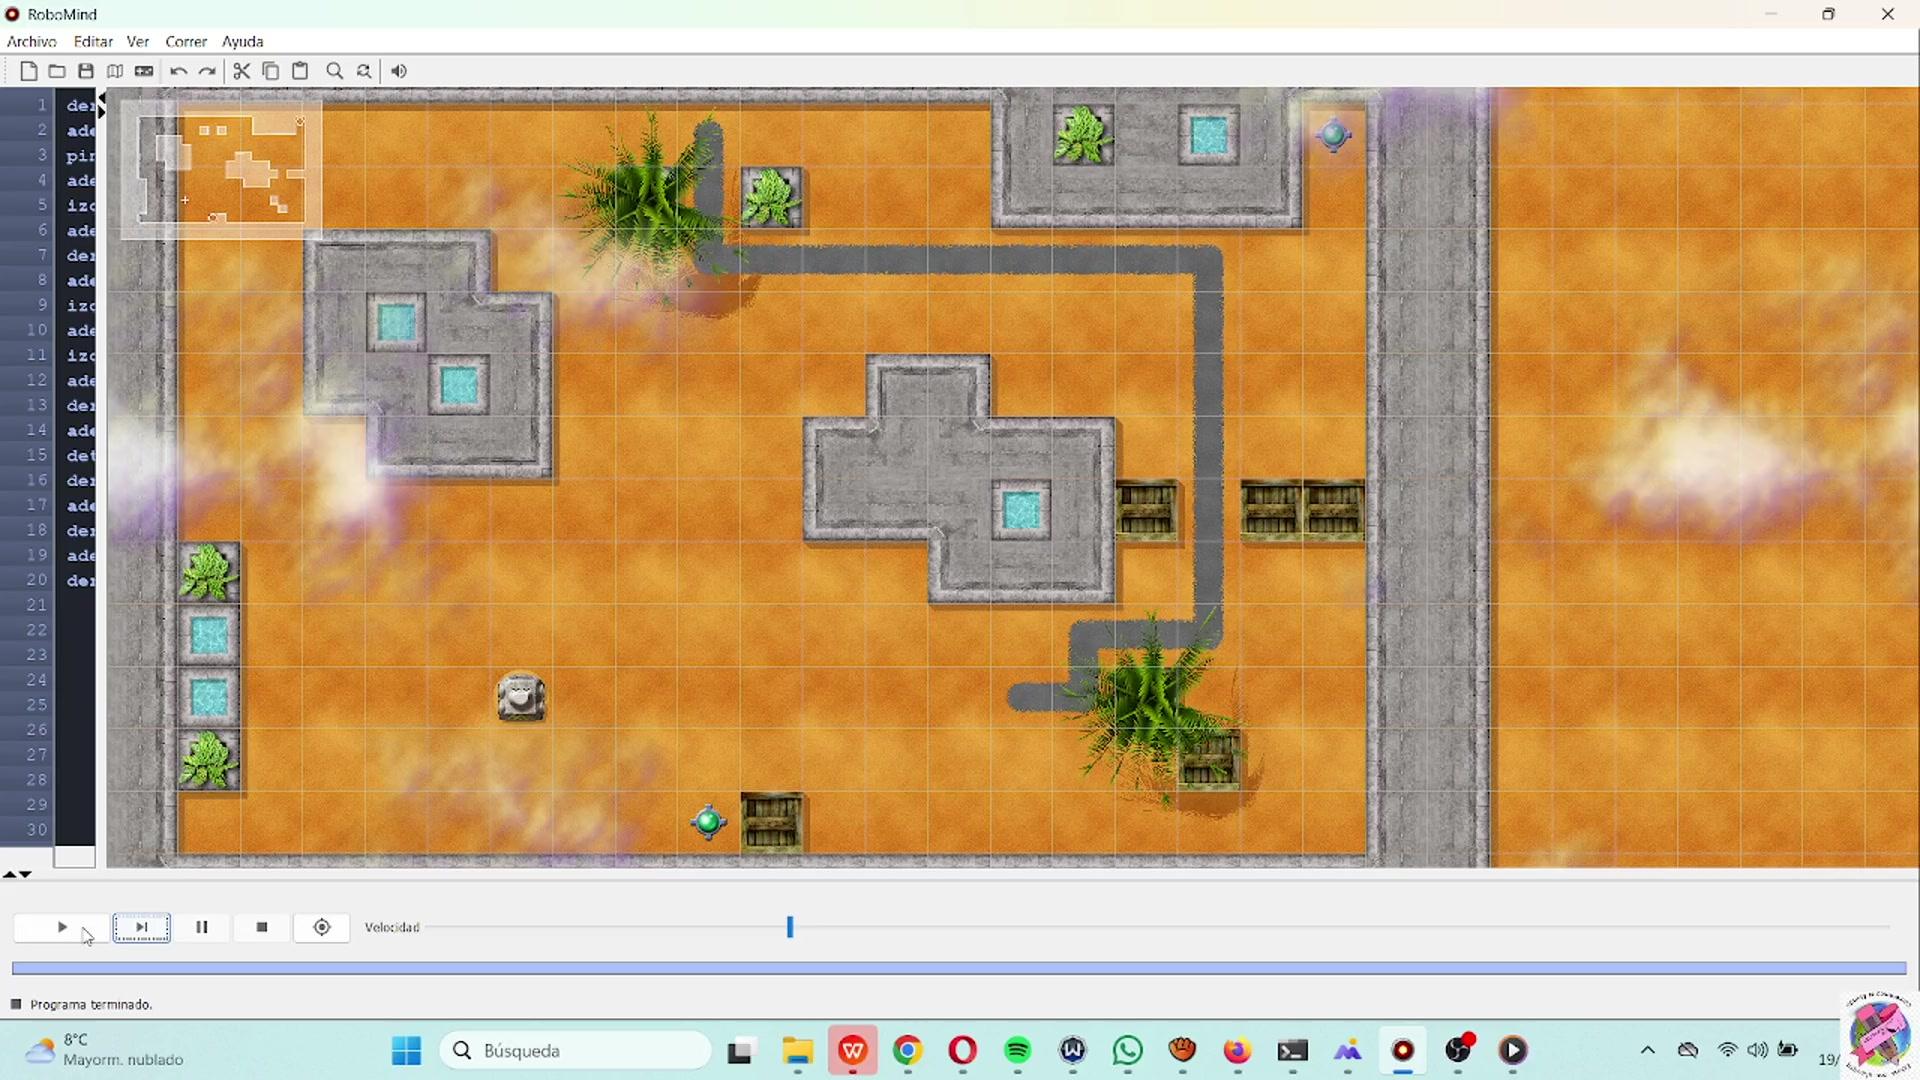The image size is (1920, 1080).
Task: Stop the program with the stop button
Action: pos(262,927)
